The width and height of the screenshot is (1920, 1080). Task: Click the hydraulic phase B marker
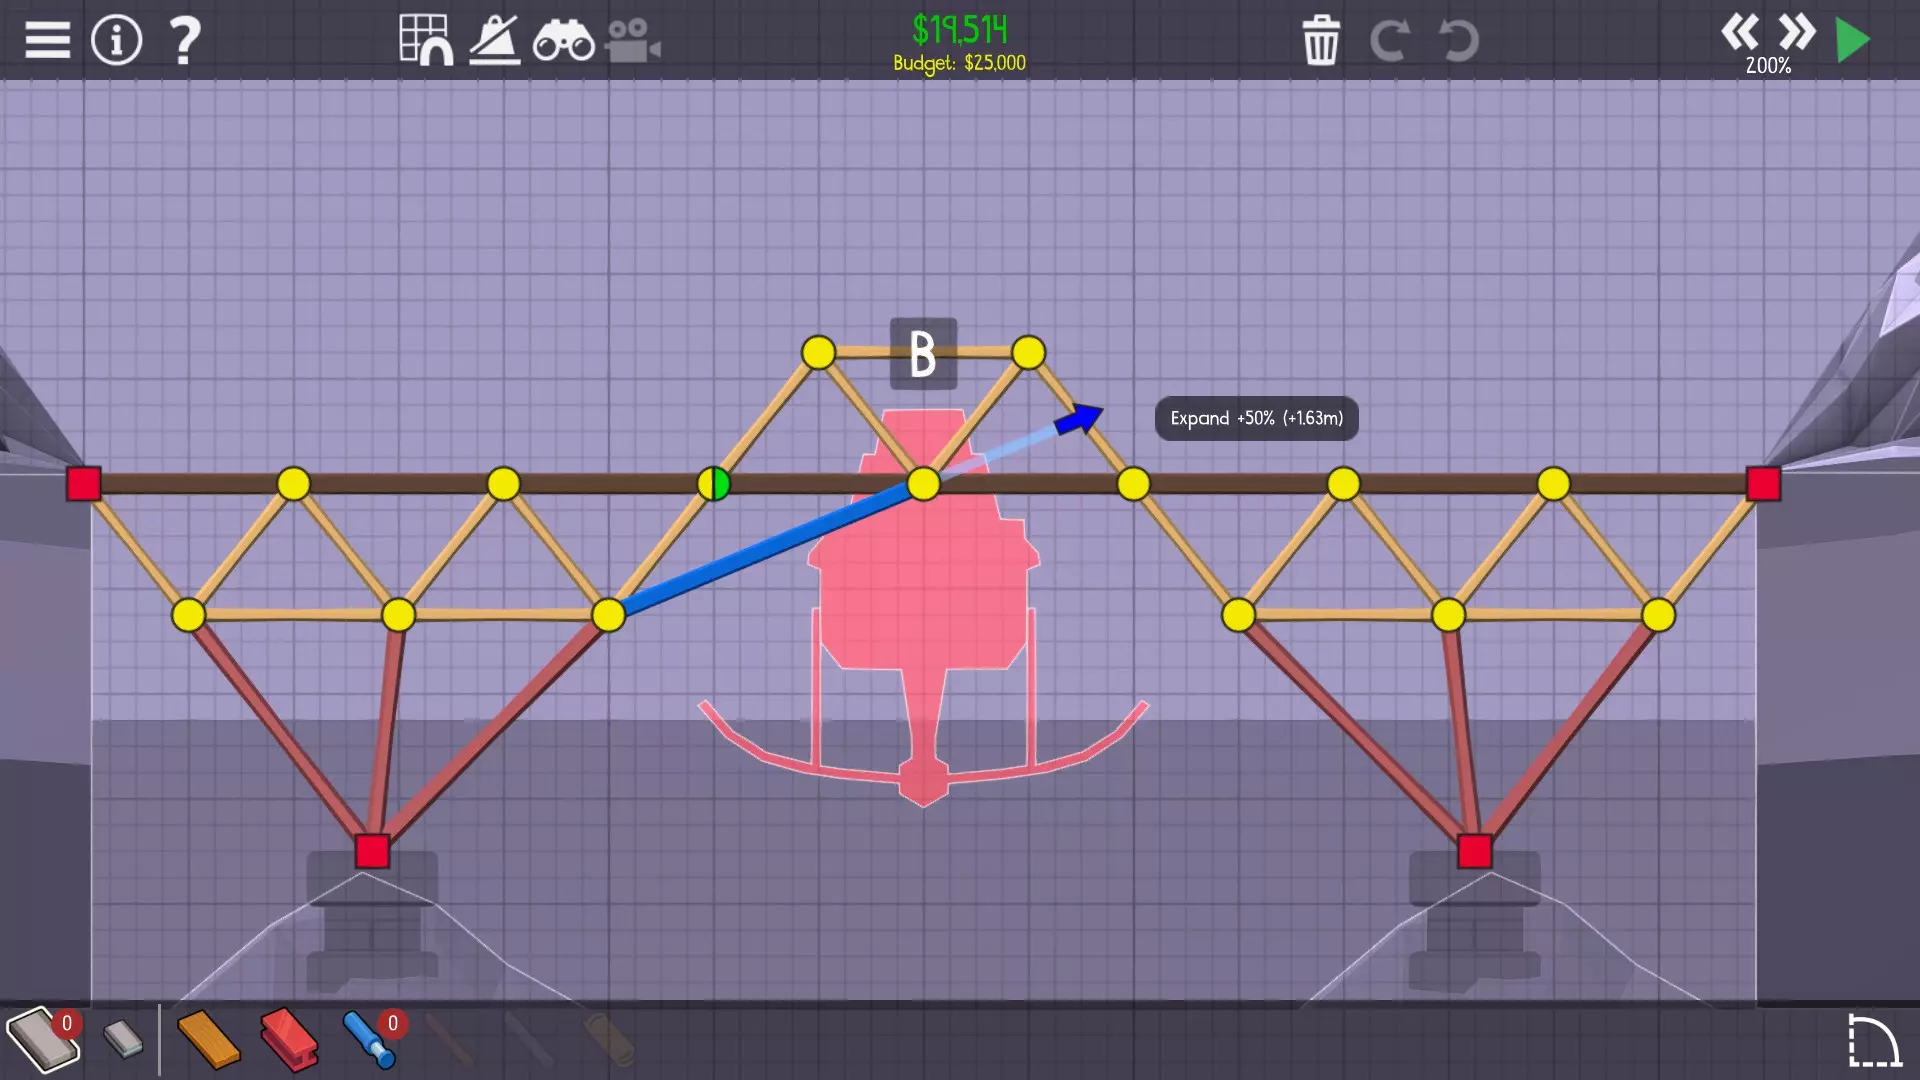click(x=923, y=354)
